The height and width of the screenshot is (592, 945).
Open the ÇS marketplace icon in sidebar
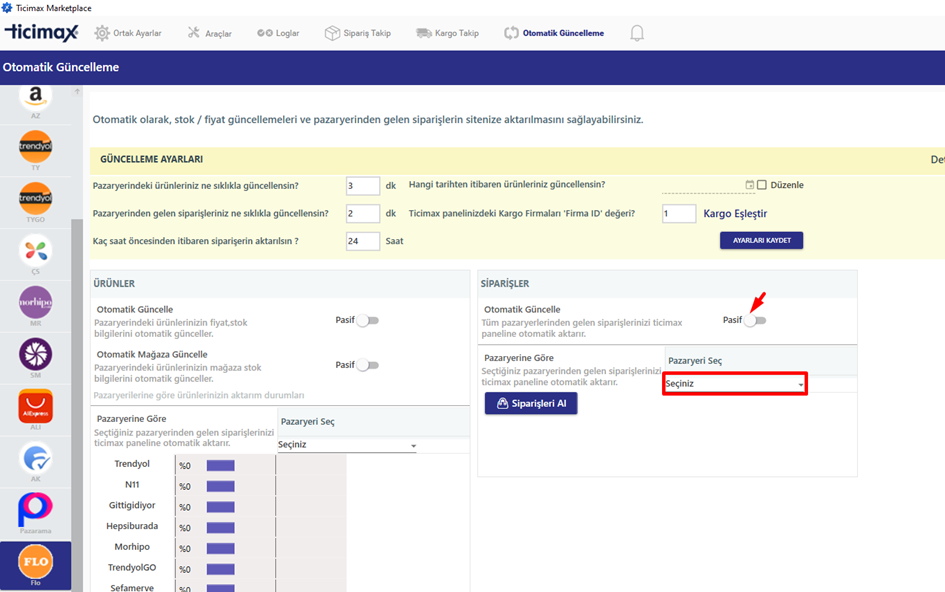coord(36,250)
